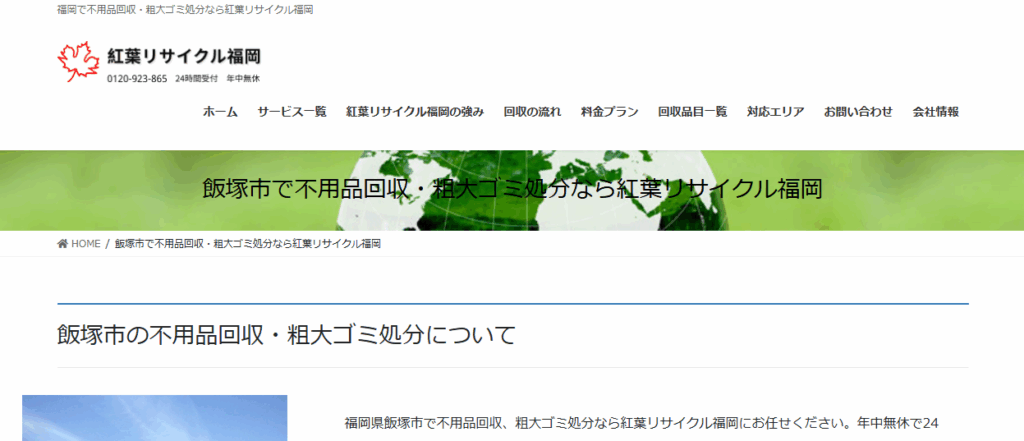Viewport: 1024px width, 441px height.
Task: Navigate to the 会社情報 menu item
Action: tap(935, 112)
